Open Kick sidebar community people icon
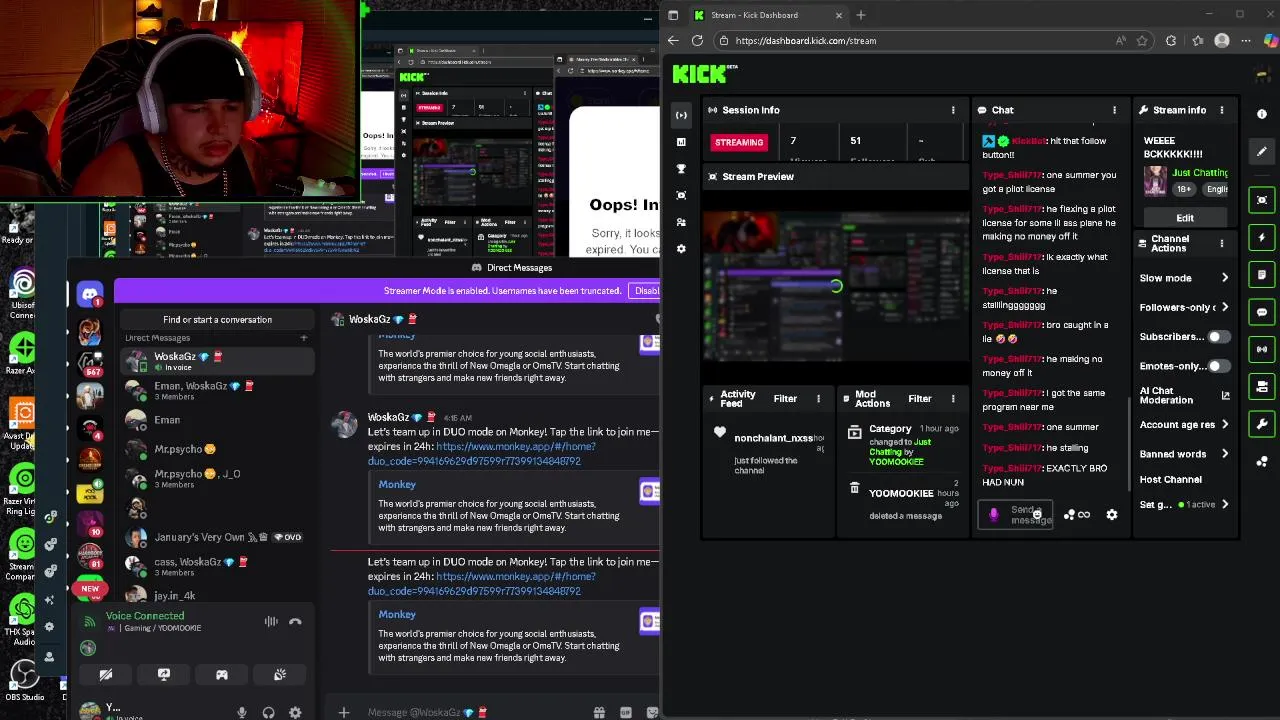1280x720 pixels. point(681,222)
